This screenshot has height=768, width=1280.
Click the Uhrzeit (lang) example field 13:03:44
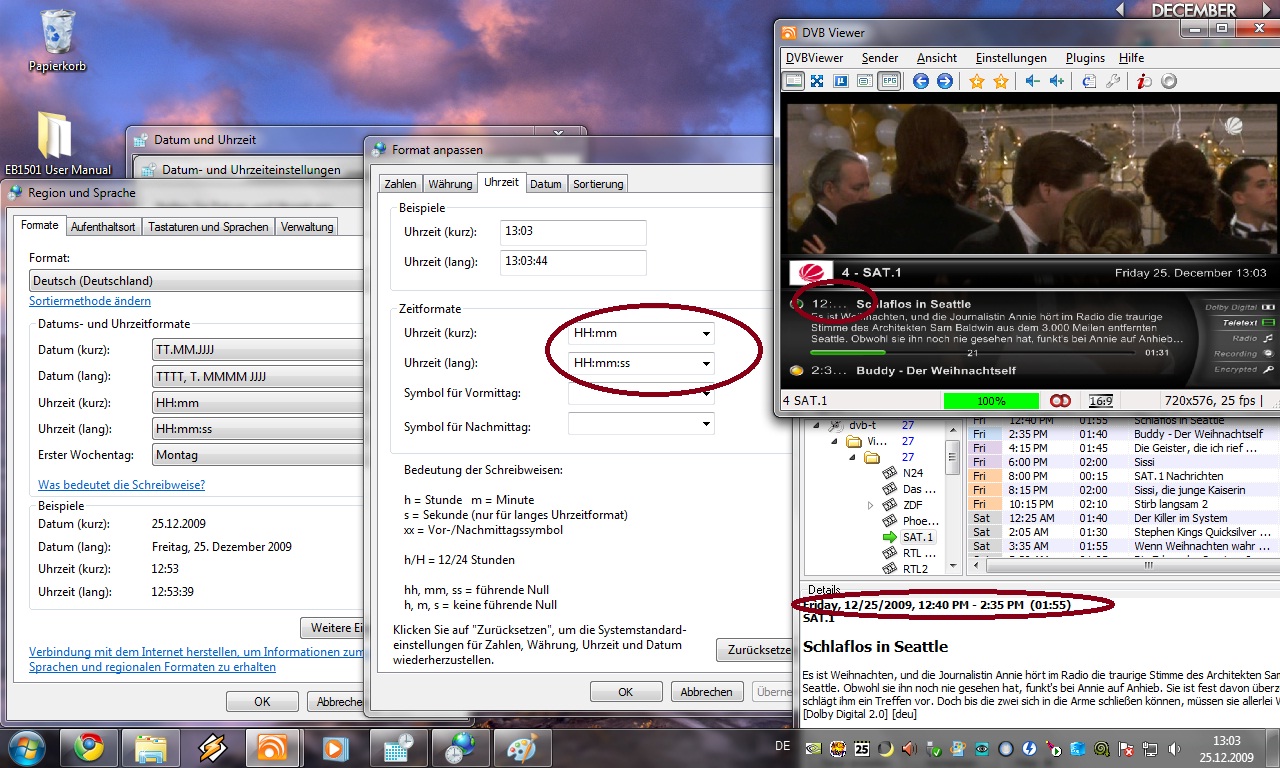(573, 262)
